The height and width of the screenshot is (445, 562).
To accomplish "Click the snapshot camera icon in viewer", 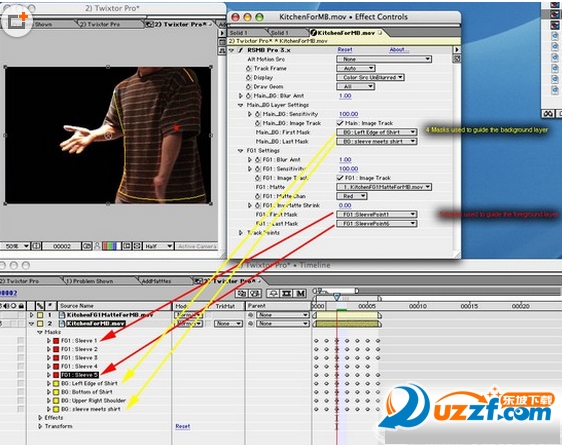I will [87, 246].
